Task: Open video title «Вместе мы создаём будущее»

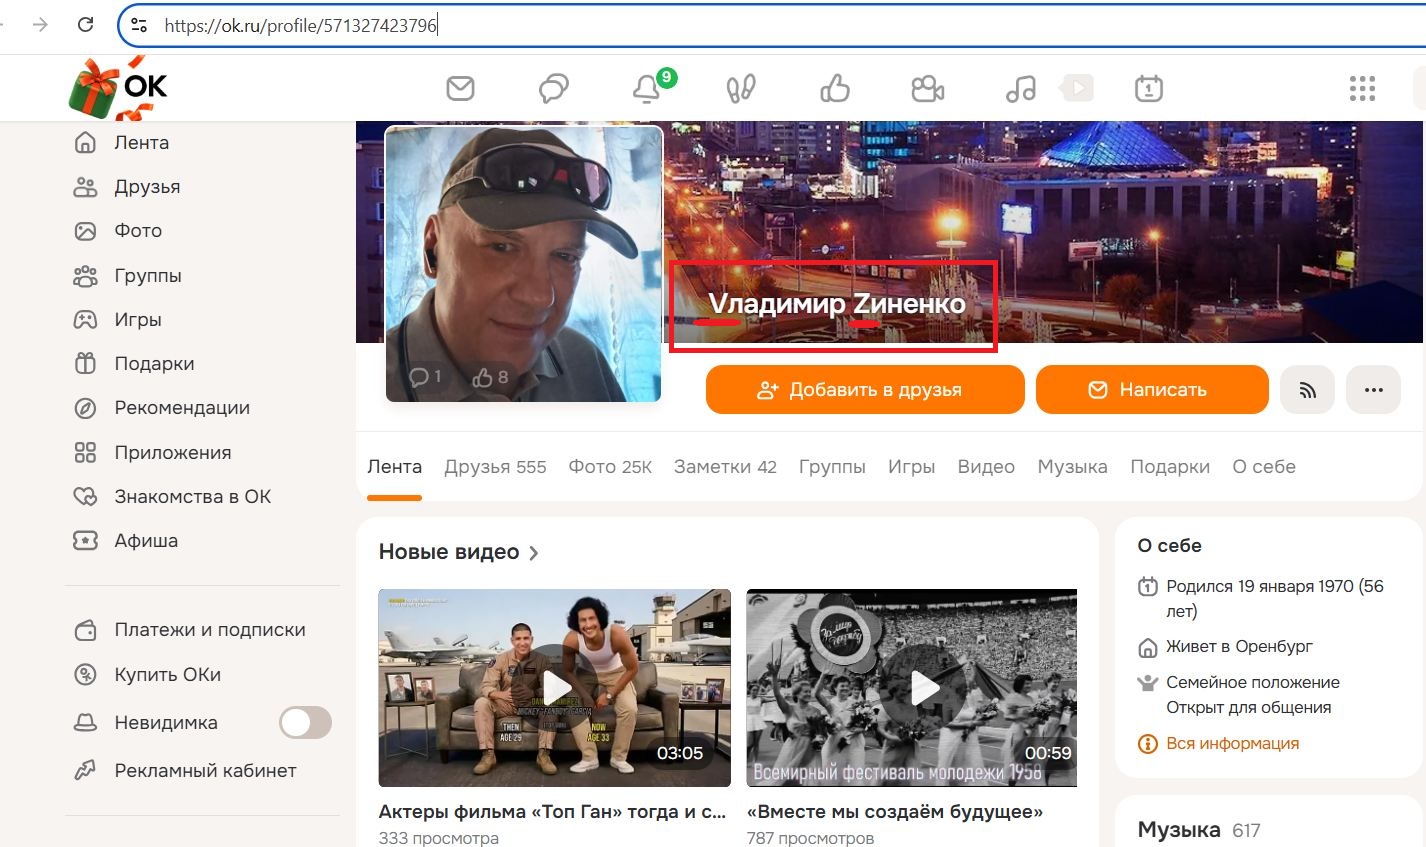Action: click(x=895, y=812)
